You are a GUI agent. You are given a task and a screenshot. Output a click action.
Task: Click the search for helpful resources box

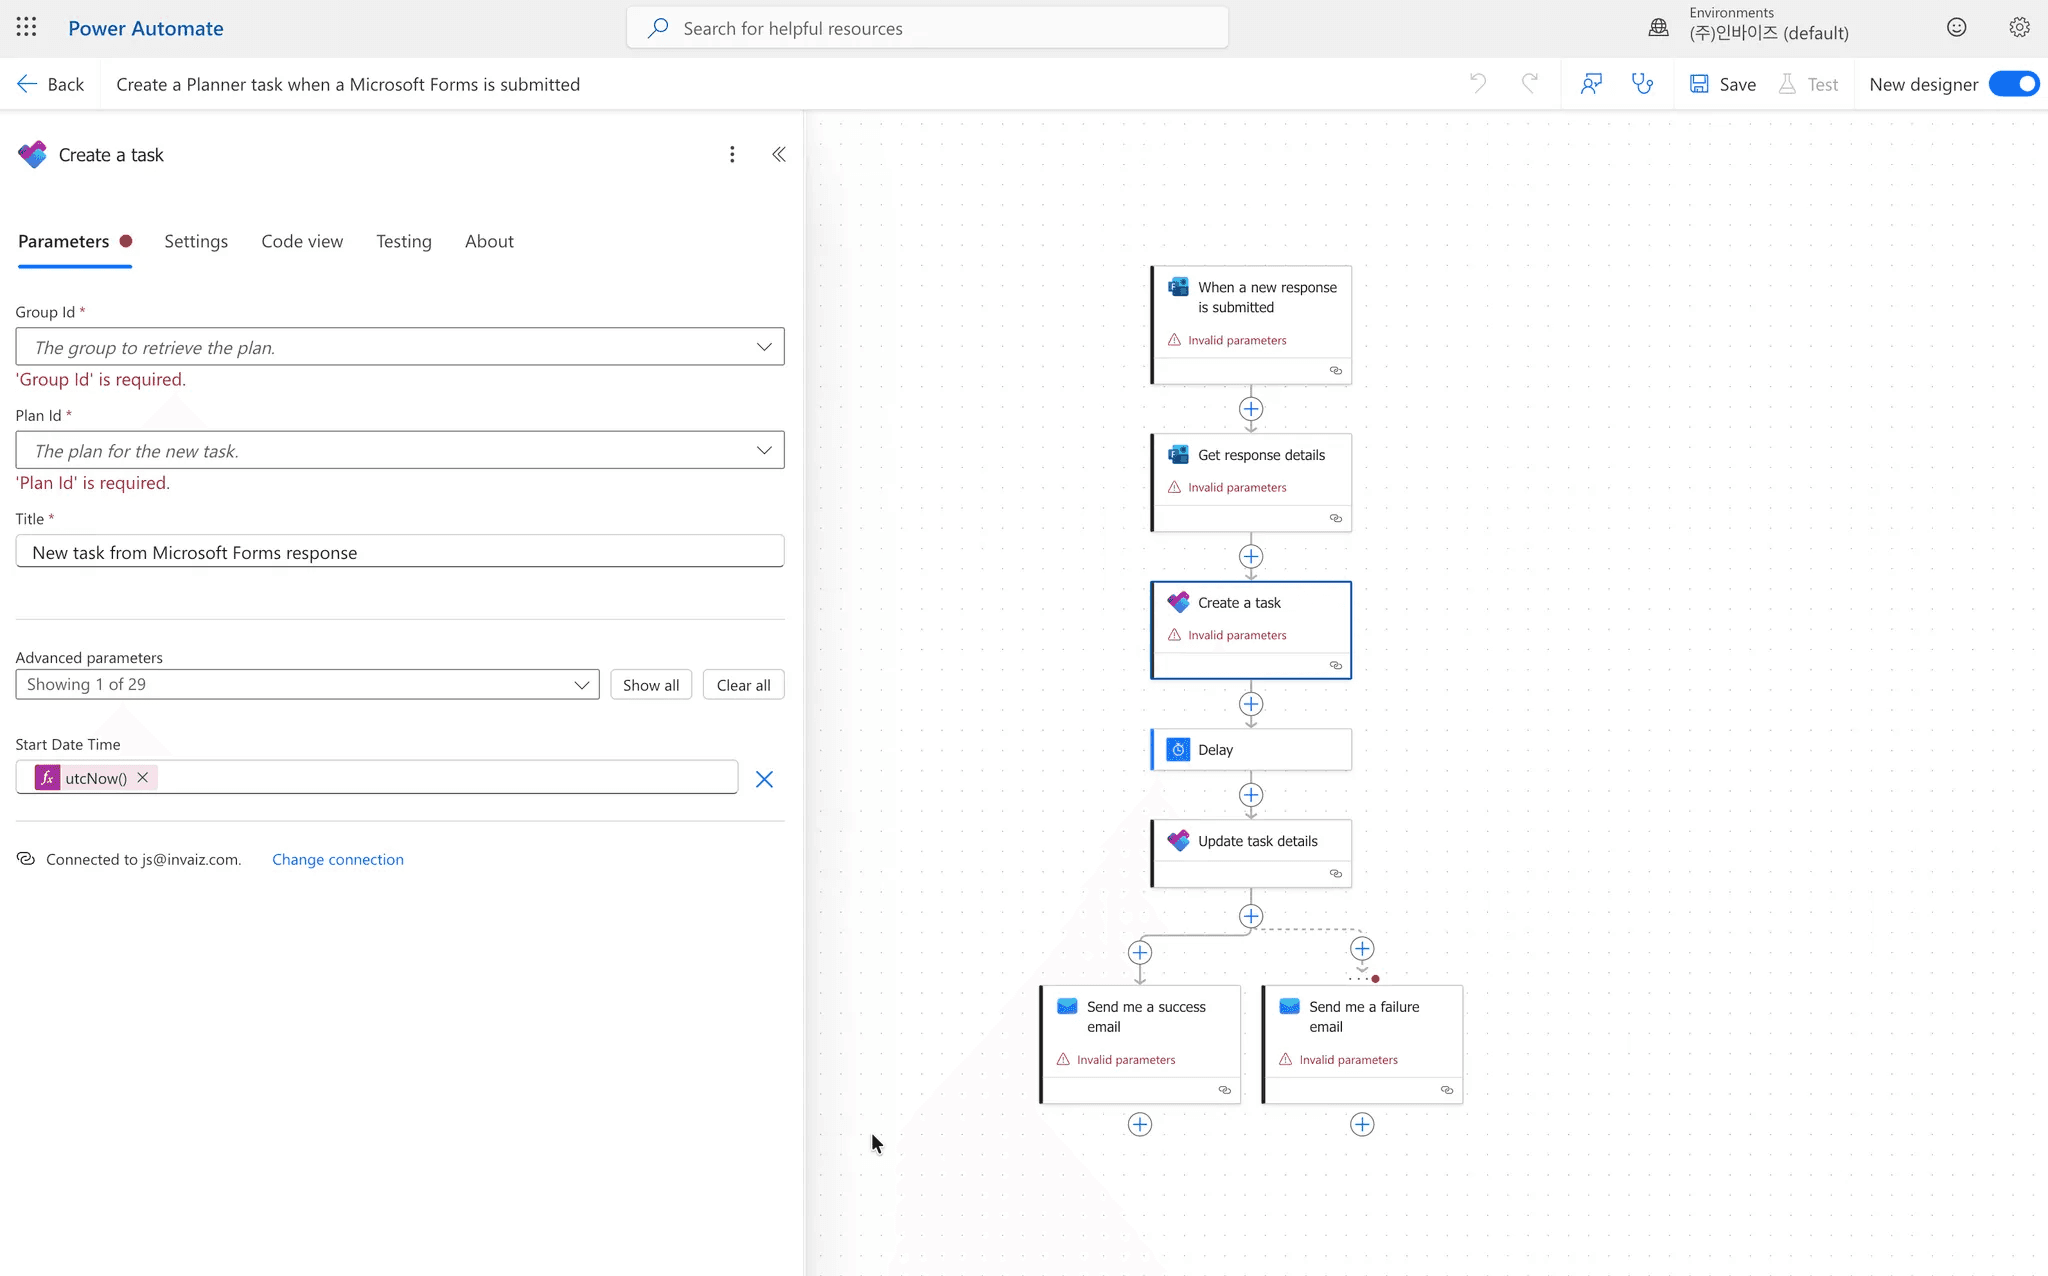(928, 28)
